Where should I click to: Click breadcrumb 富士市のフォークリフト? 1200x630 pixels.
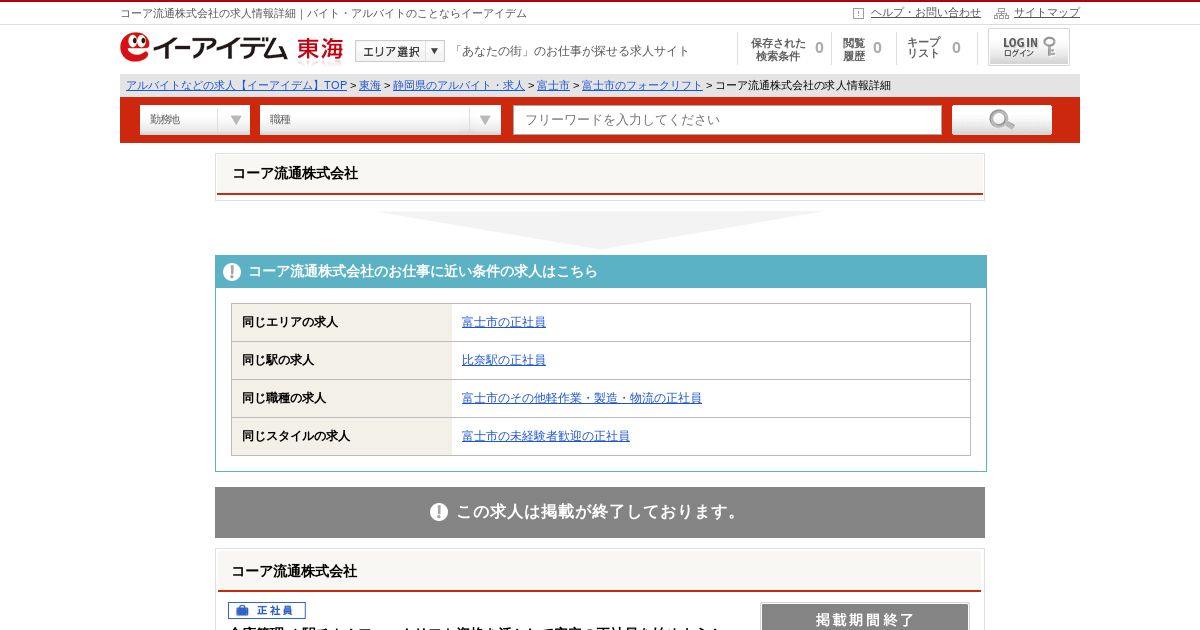pyautogui.click(x=642, y=86)
